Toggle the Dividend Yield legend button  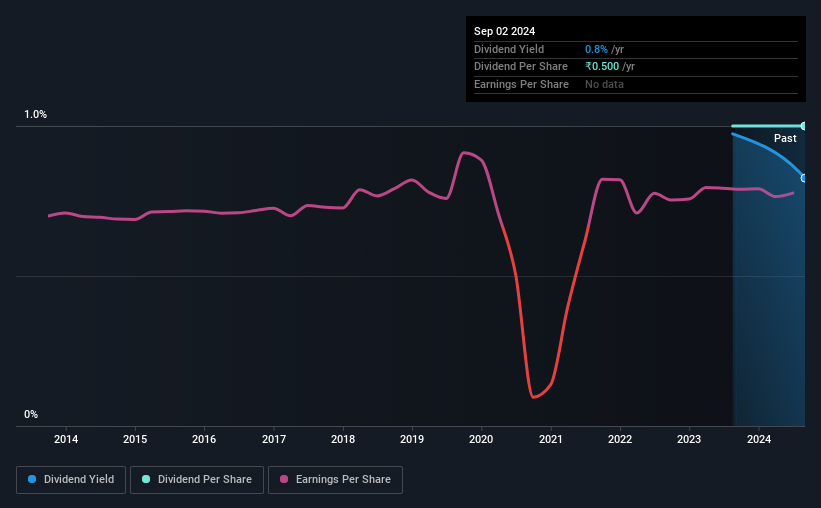coord(71,480)
